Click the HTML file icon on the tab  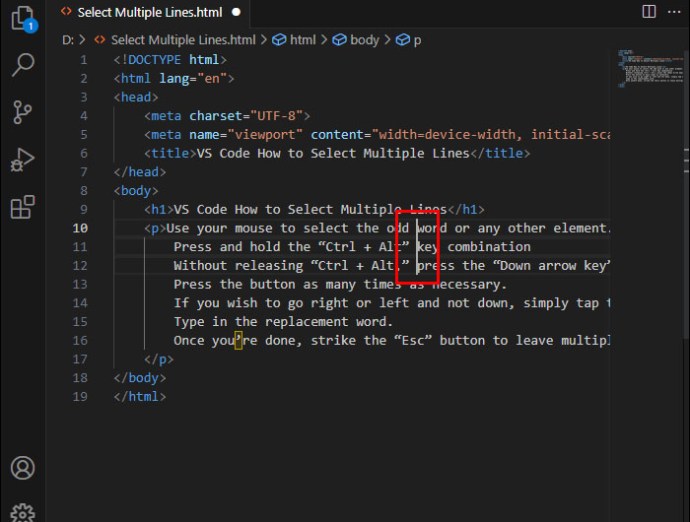[x=66, y=12]
